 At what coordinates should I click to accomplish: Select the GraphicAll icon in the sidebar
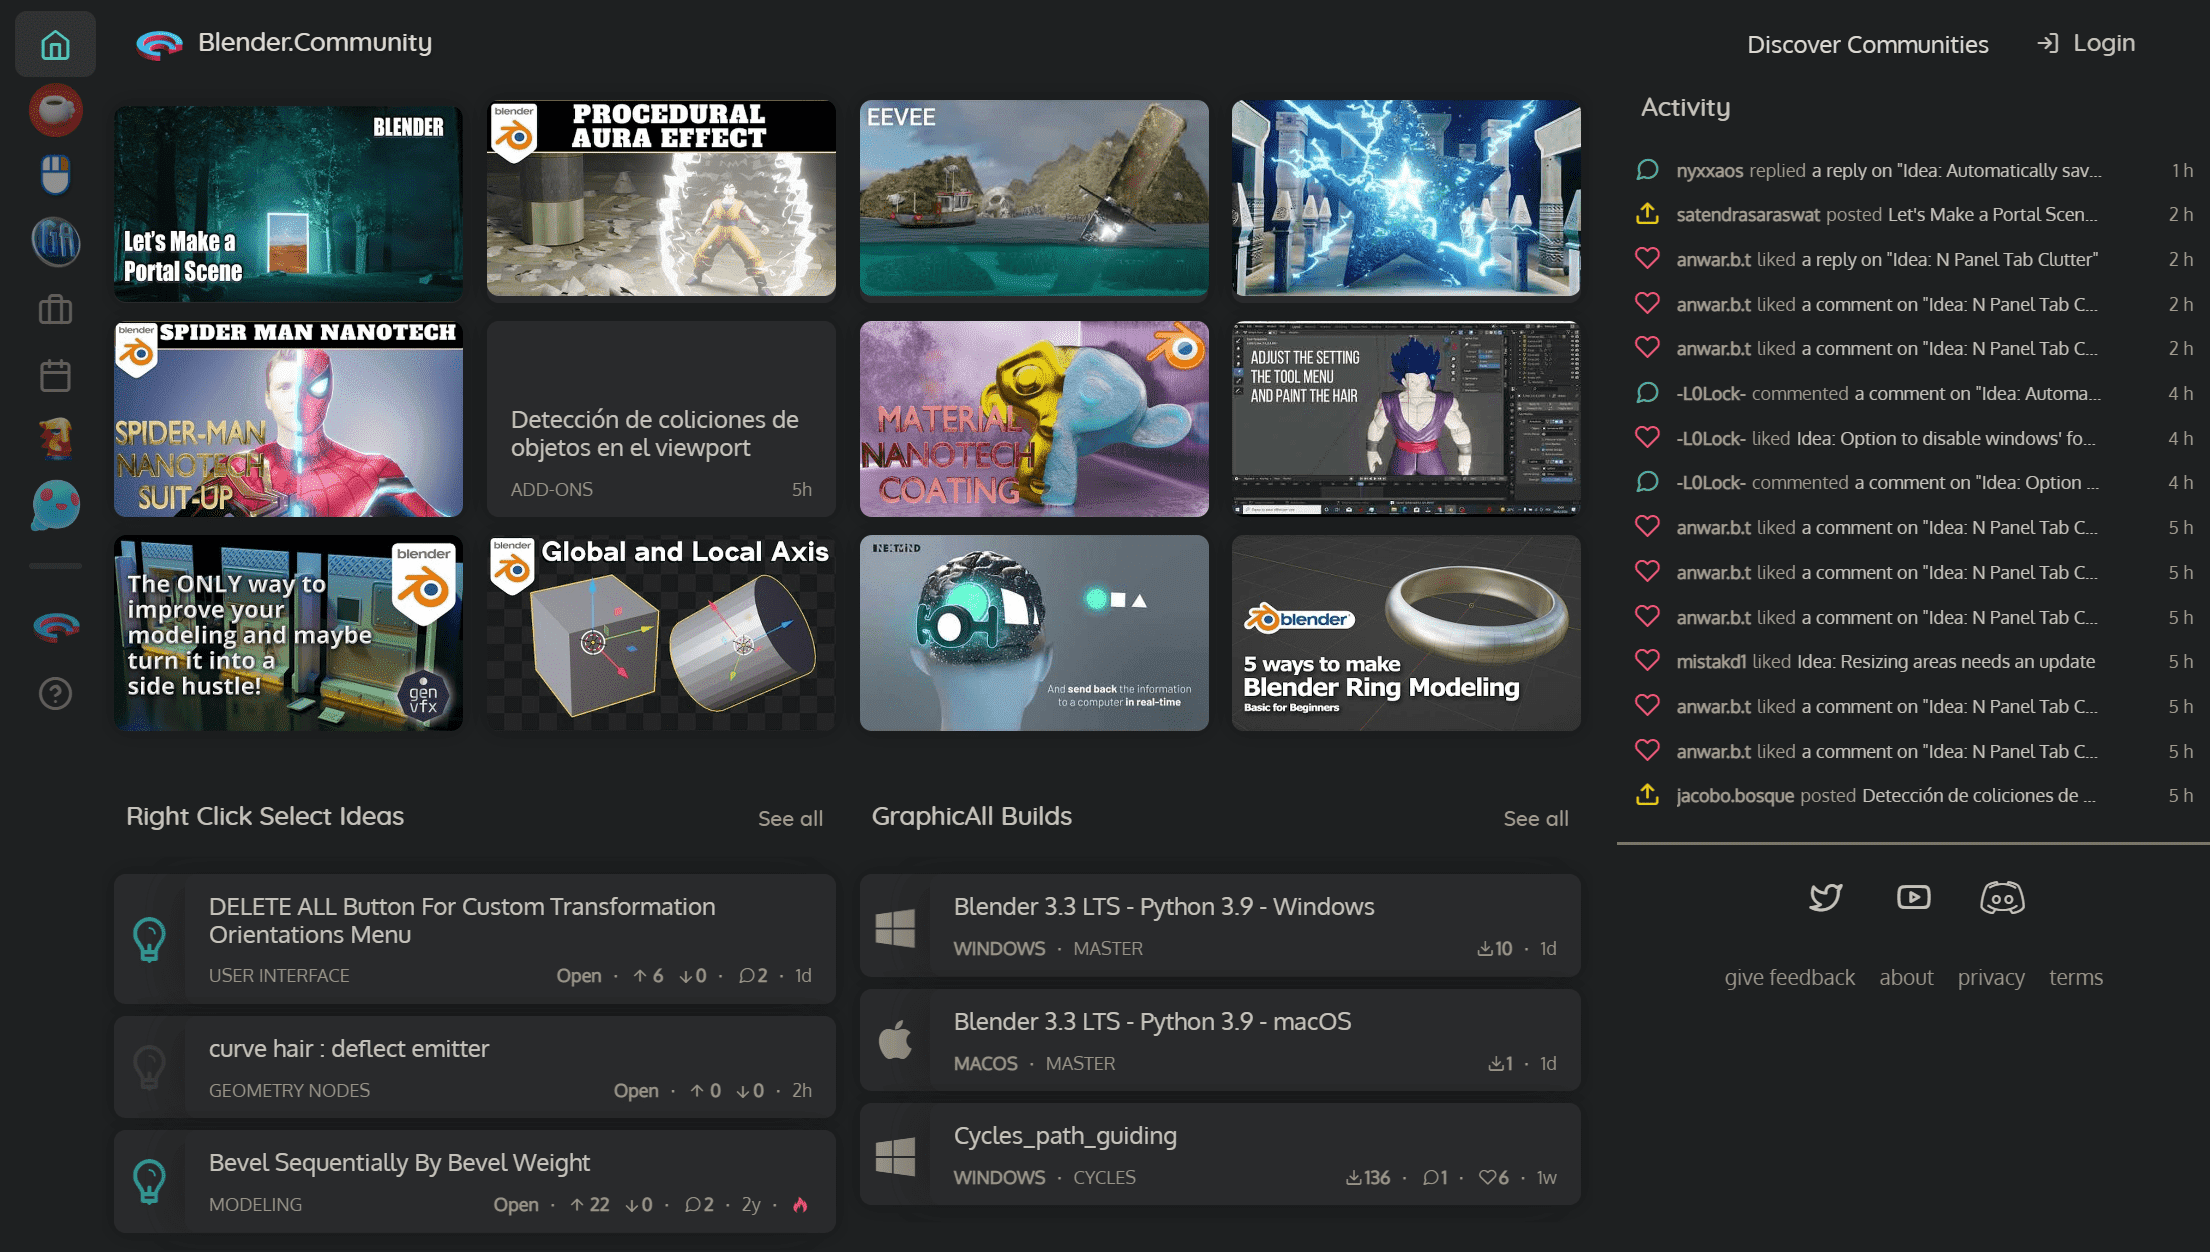pyautogui.click(x=55, y=242)
